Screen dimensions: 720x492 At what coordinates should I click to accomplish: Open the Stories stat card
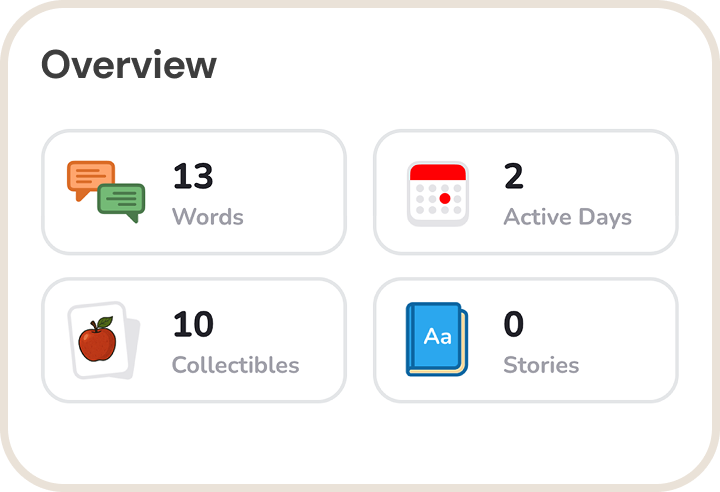coord(526,340)
